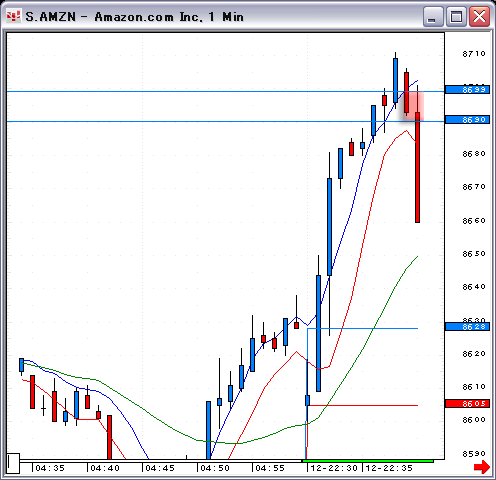Click the 8640 price axis label
The height and width of the screenshot is (480, 496).
click(x=474, y=287)
